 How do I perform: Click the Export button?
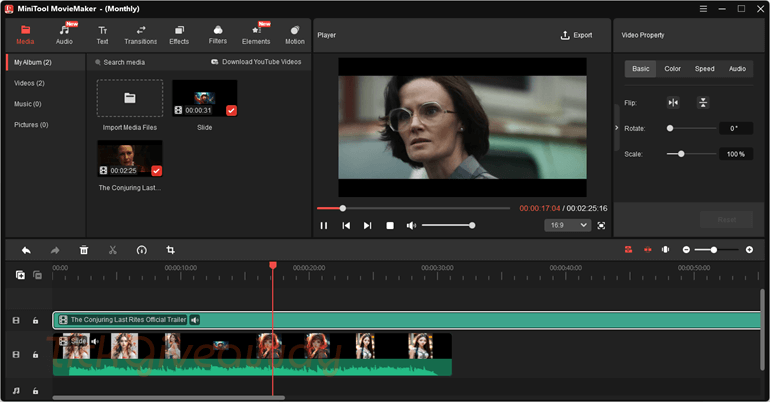[577, 35]
